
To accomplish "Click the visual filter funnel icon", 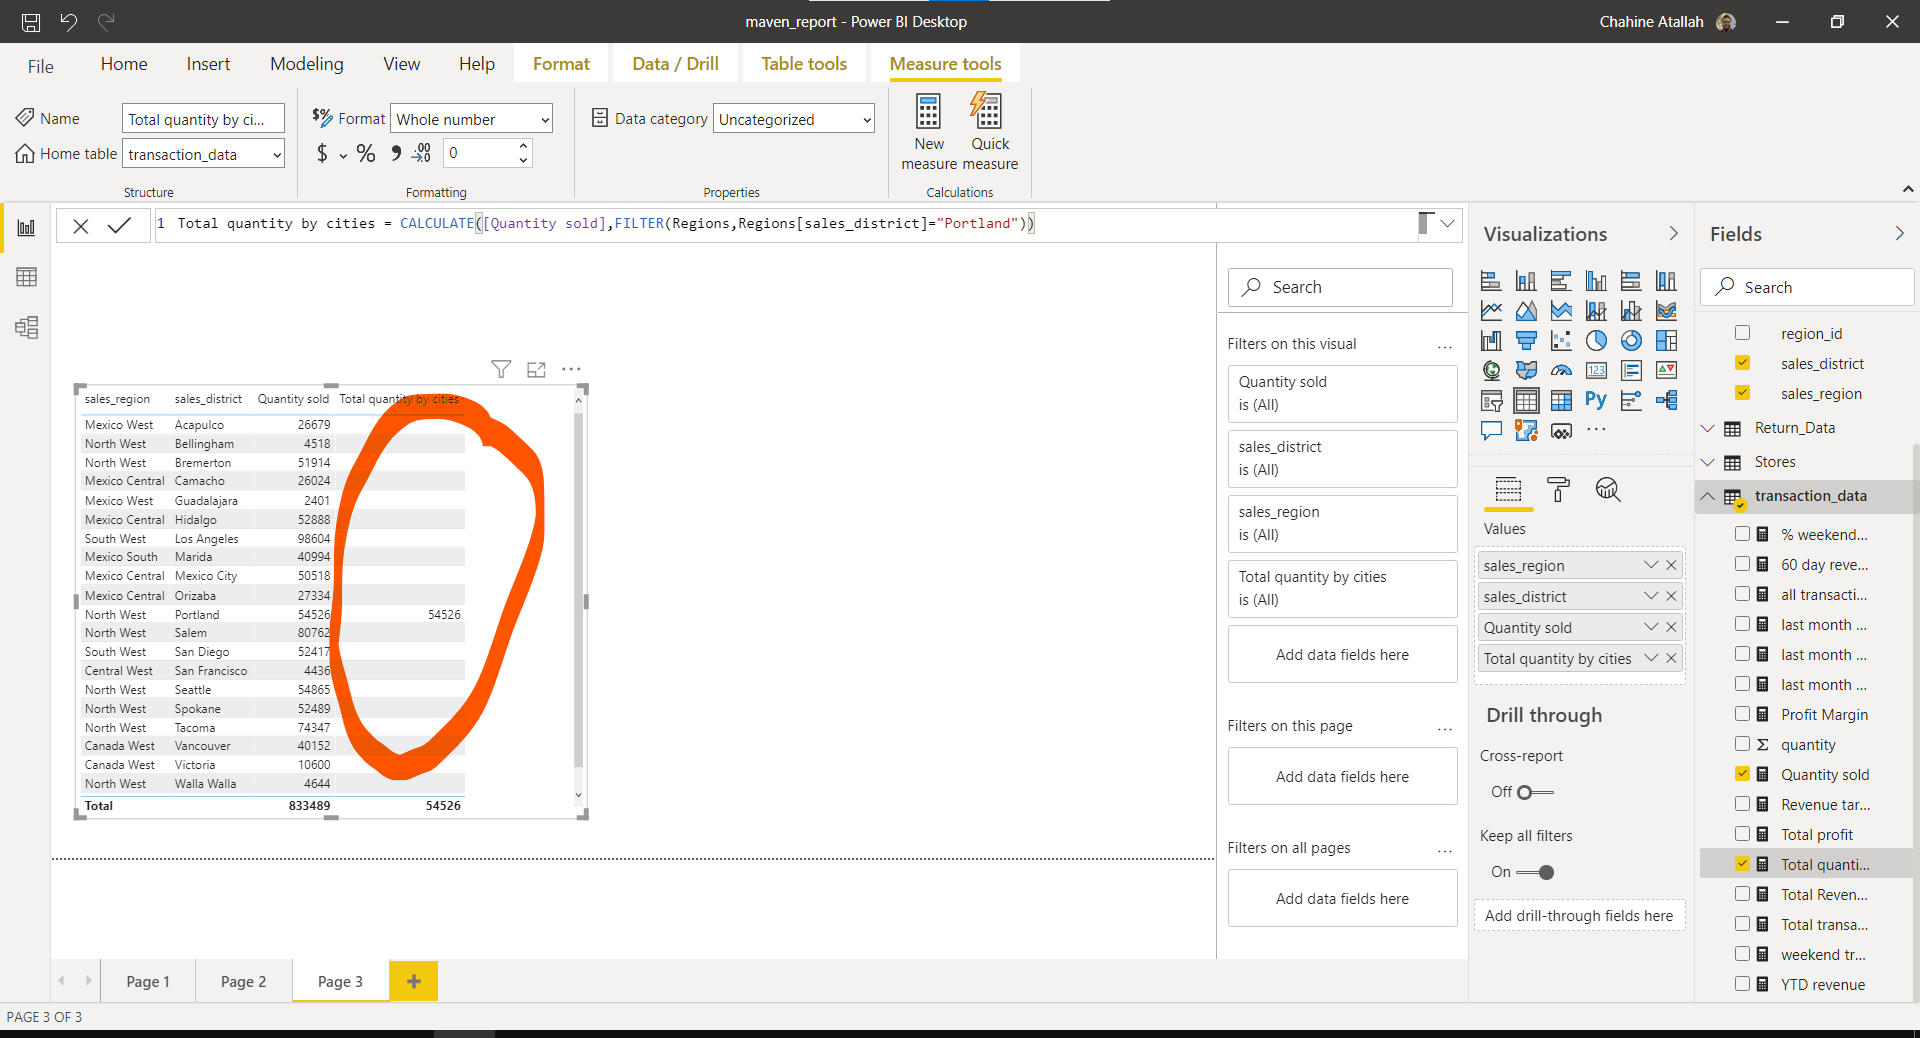I will (x=501, y=369).
